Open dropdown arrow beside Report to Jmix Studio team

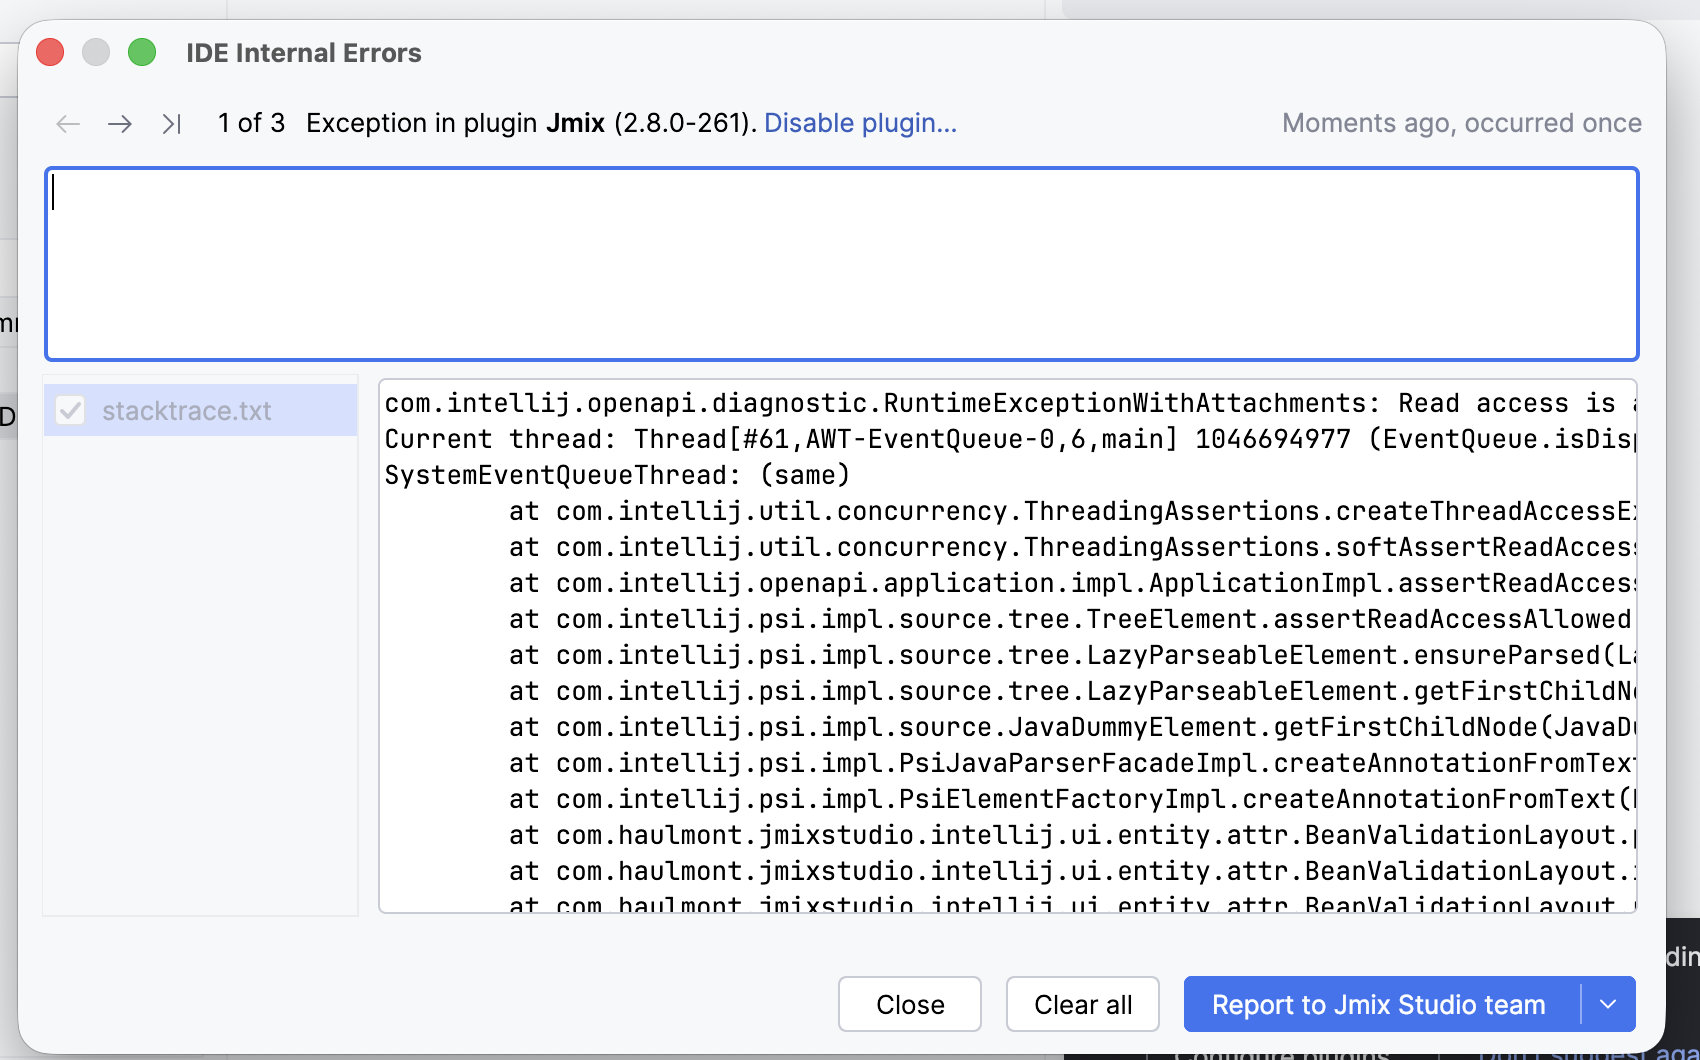[x=1608, y=1004]
